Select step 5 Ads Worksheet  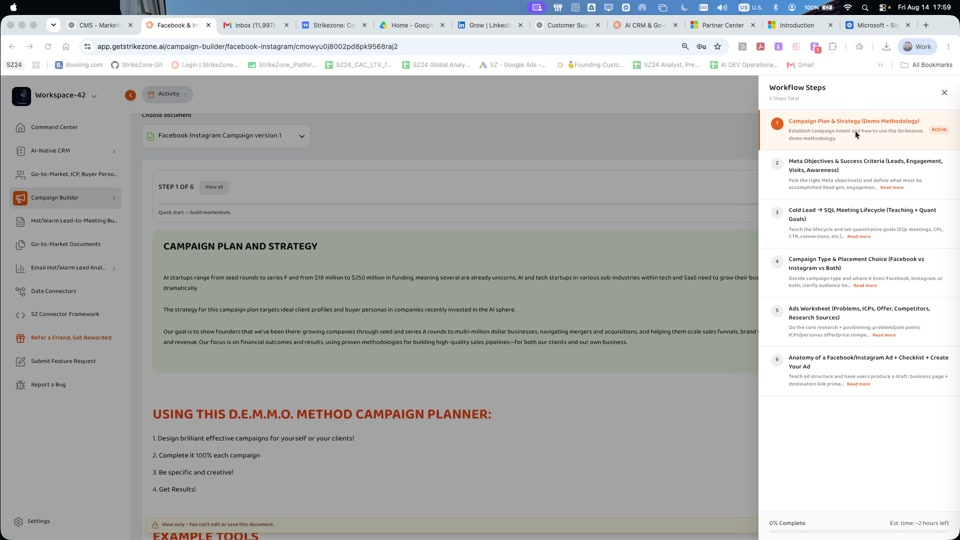859,322
